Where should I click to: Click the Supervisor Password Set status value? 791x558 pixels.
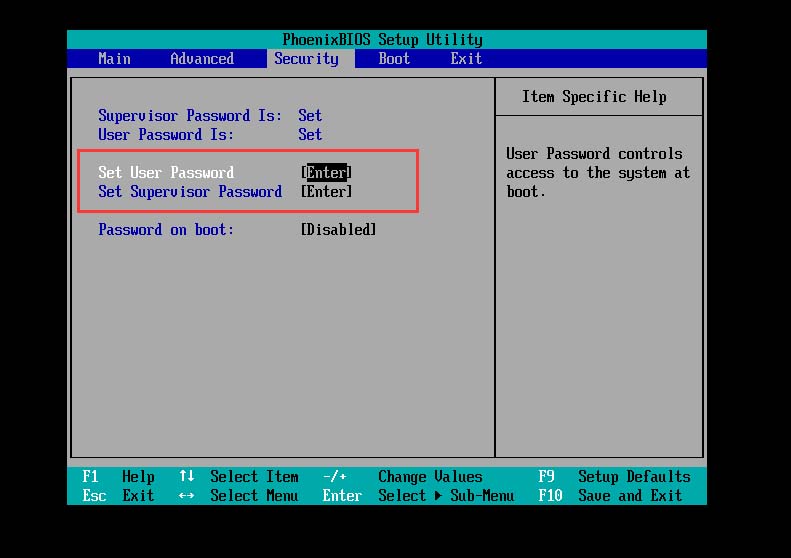coord(310,116)
